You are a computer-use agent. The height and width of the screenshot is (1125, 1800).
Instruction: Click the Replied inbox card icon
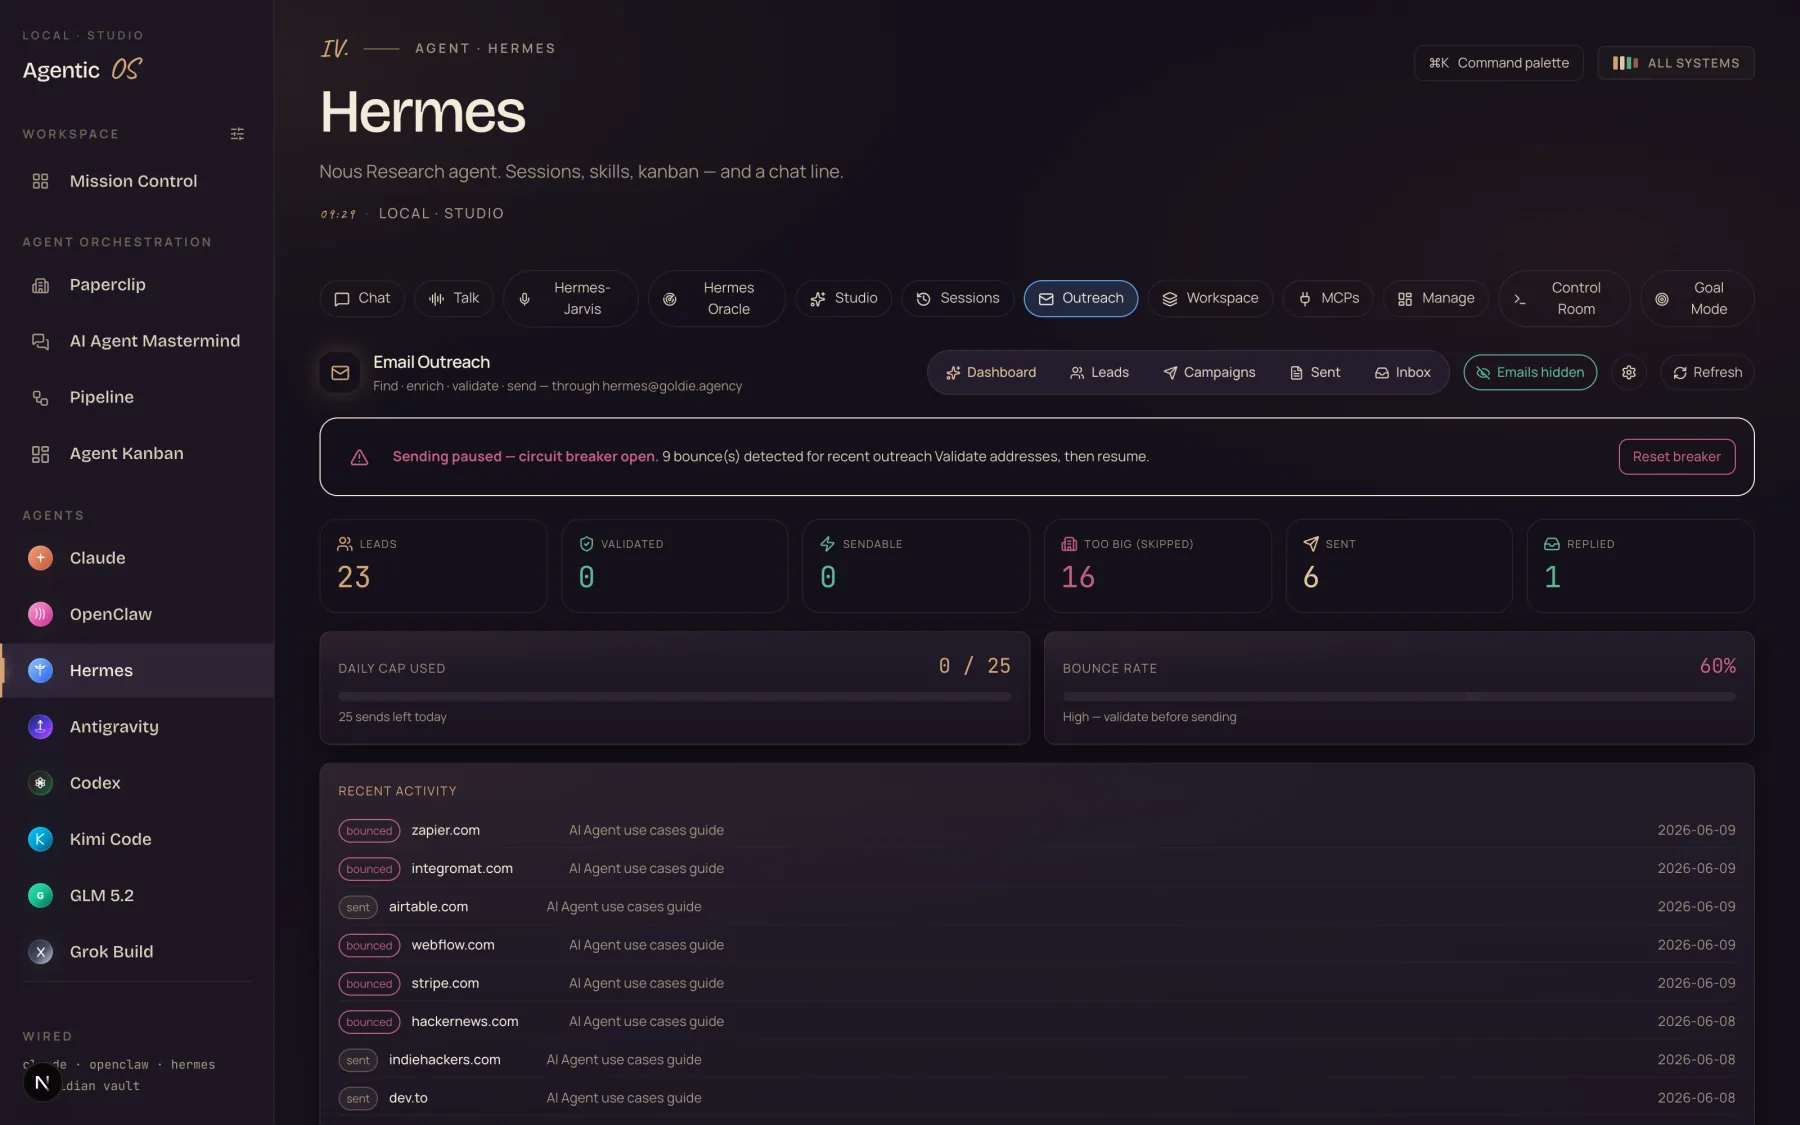click(1552, 544)
